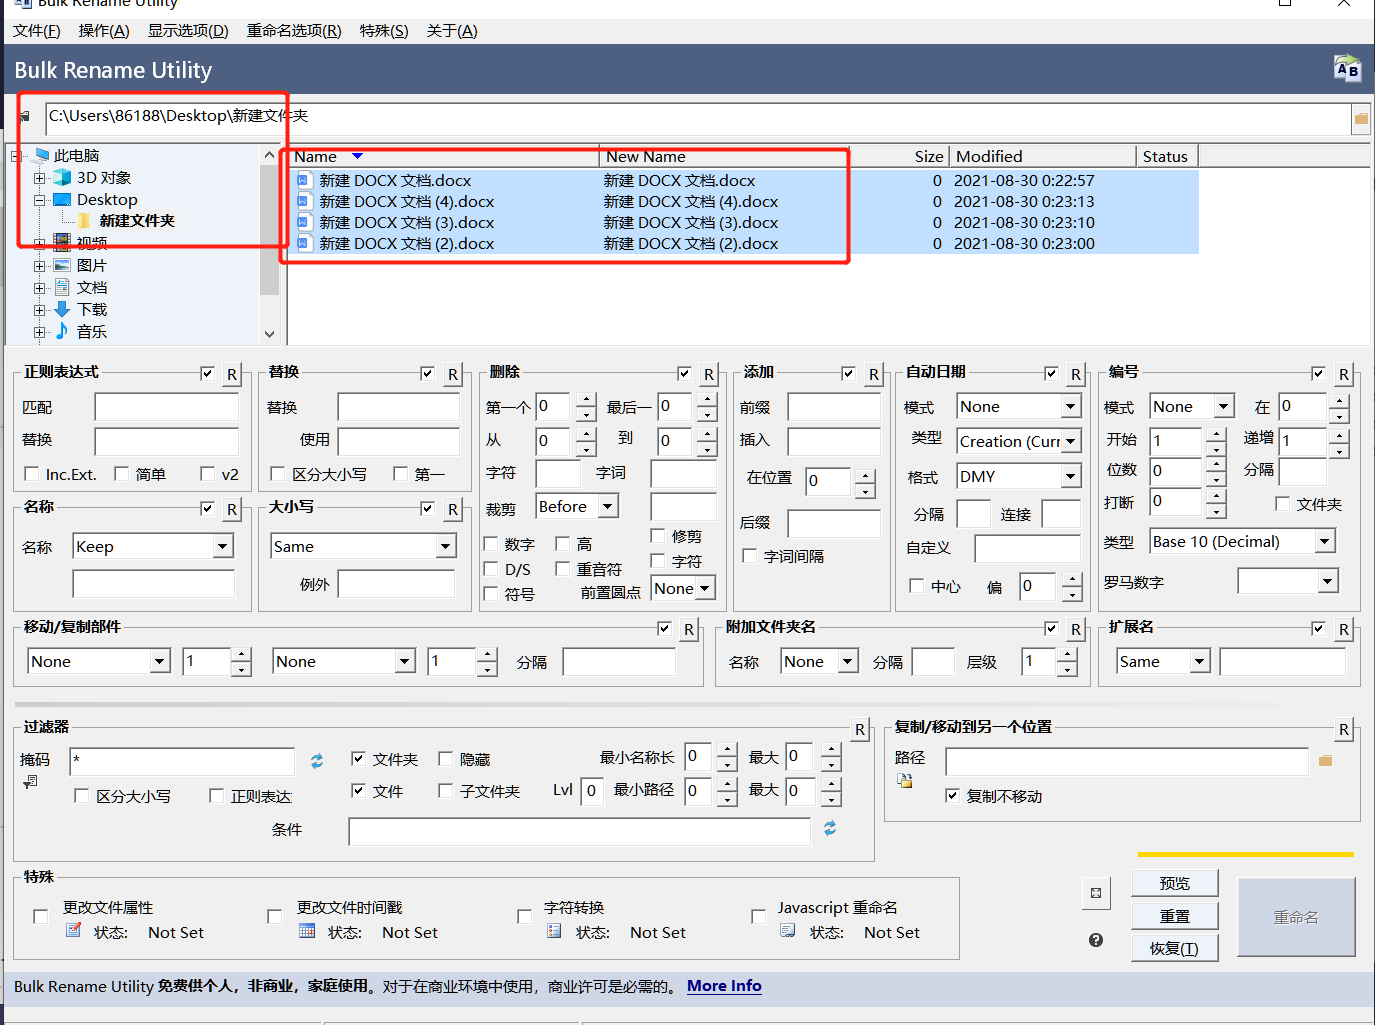The width and height of the screenshot is (1375, 1025).
Task: Click the 更改文件时间戳 calendar icon
Action: click(307, 931)
